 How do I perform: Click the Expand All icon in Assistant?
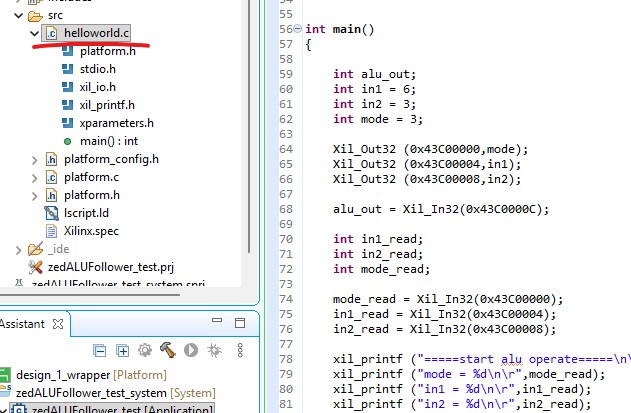point(121,350)
